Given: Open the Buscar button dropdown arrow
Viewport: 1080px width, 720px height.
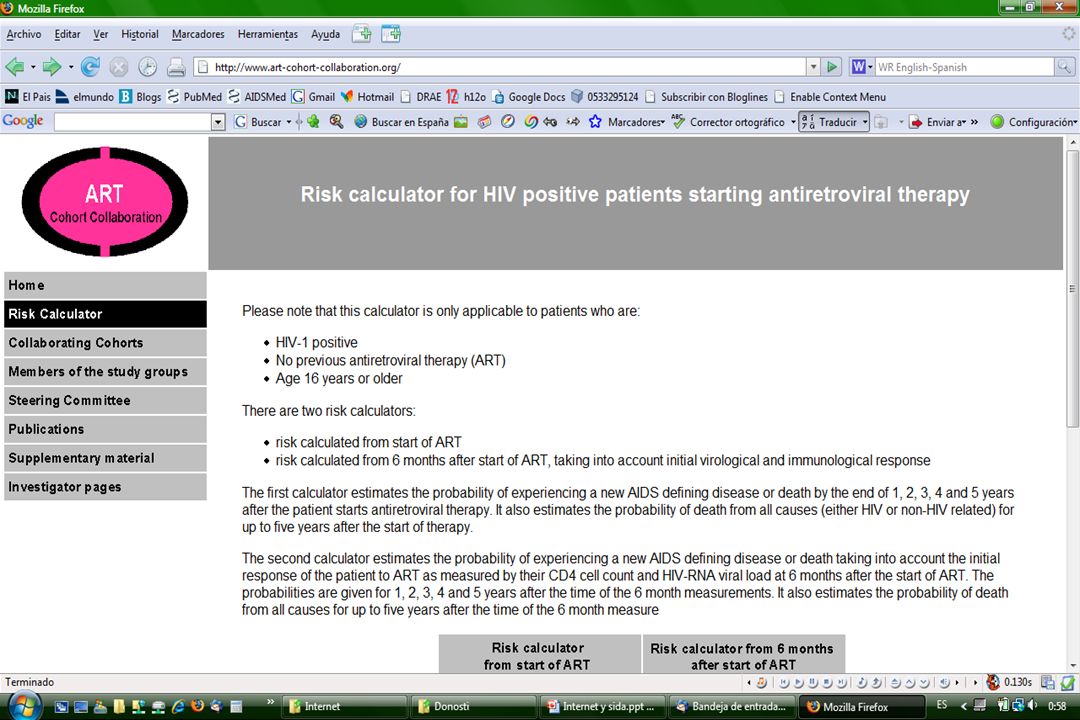Looking at the screenshot, I should coord(289,122).
